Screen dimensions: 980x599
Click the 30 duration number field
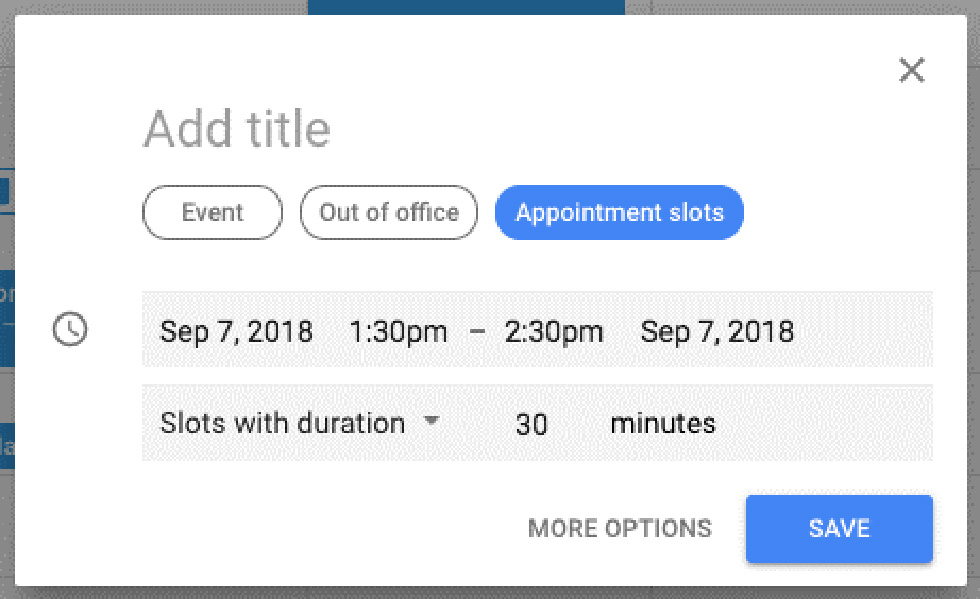point(531,424)
